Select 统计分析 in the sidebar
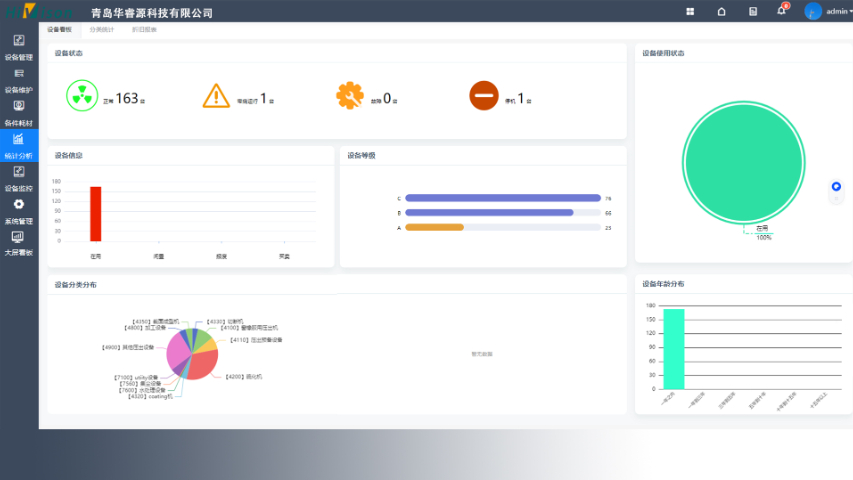Image resolution: width=853 pixels, height=480 pixels. (x=18, y=145)
